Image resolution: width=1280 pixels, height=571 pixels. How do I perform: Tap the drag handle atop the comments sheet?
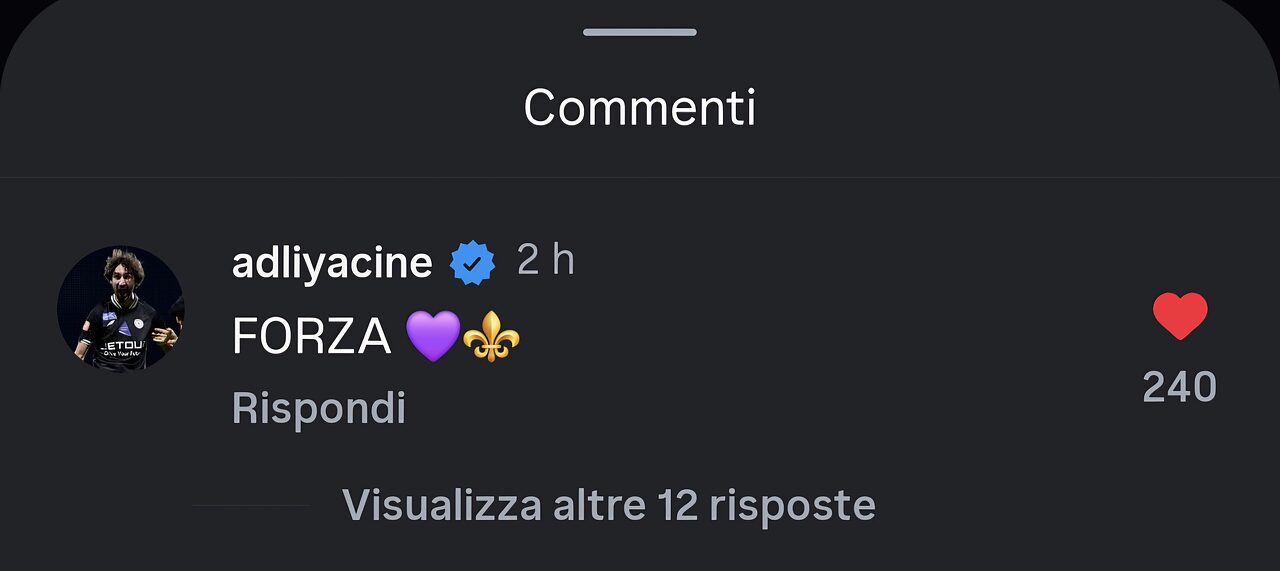640,32
